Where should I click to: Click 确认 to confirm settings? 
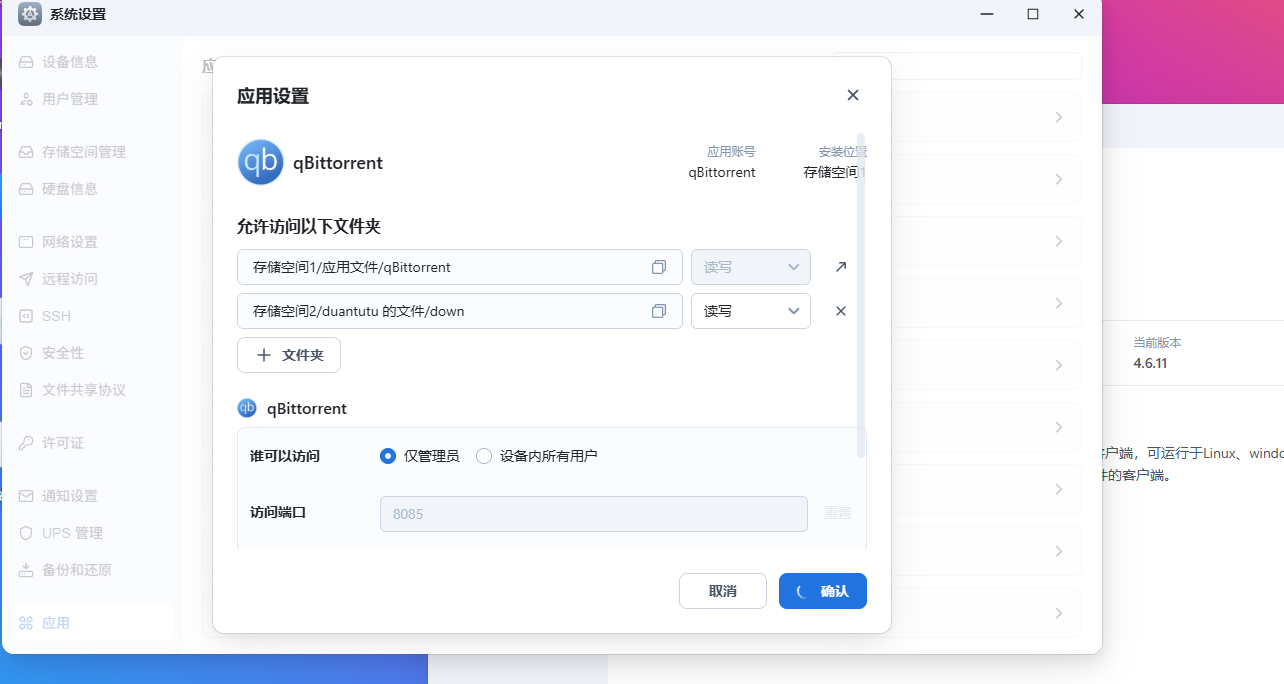(823, 591)
